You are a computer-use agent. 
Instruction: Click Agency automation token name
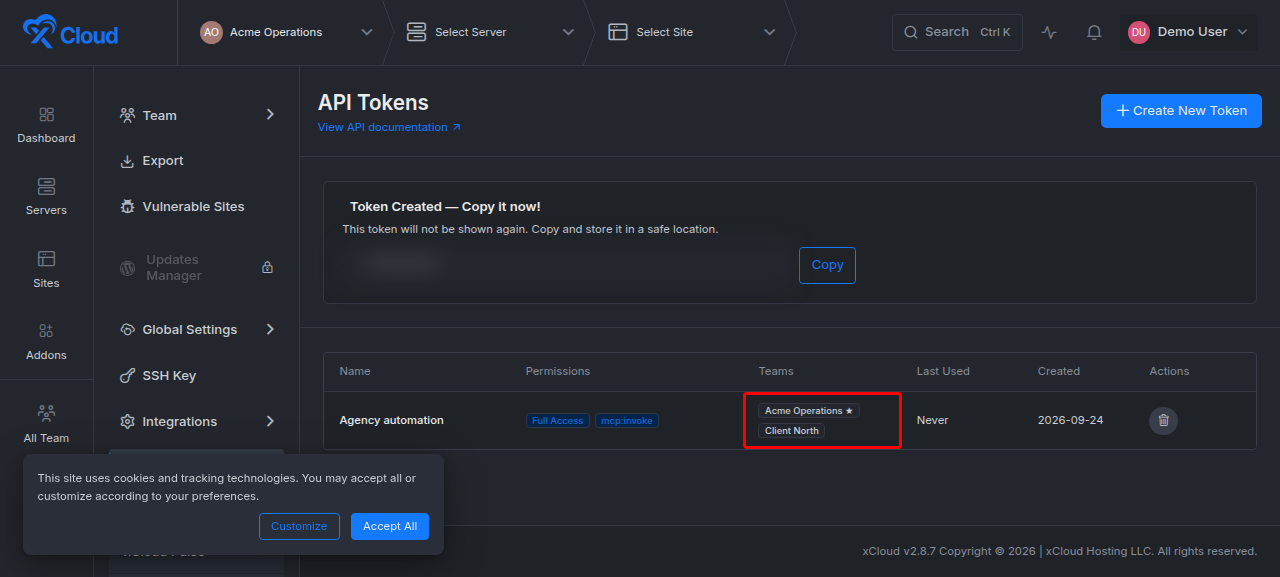coord(391,420)
